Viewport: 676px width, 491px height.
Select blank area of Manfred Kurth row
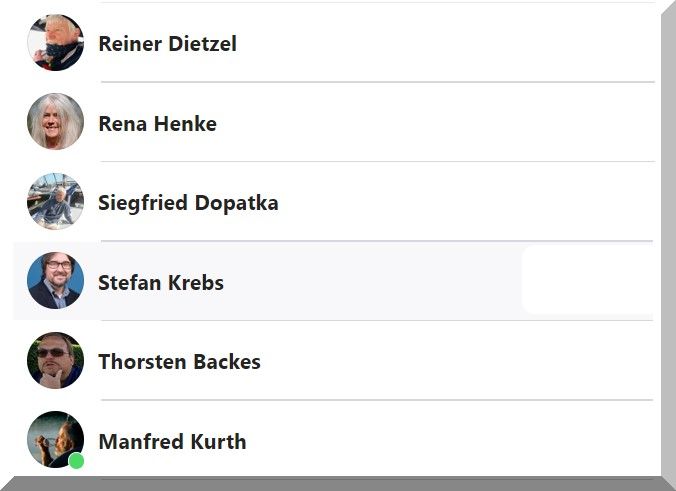click(x=450, y=441)
